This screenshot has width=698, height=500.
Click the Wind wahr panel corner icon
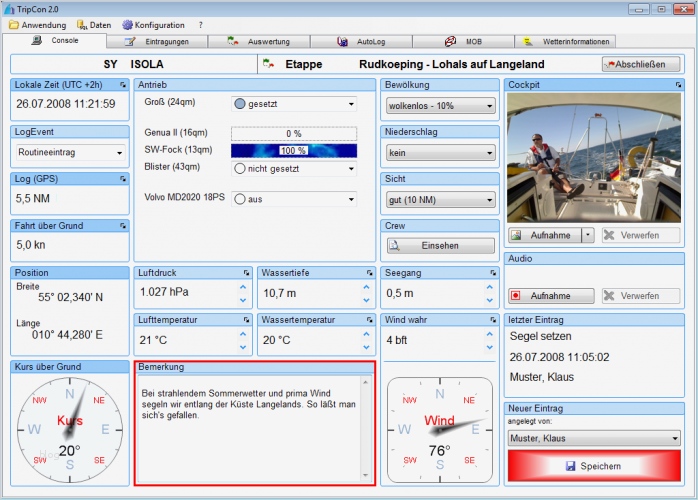pos(493,320)
